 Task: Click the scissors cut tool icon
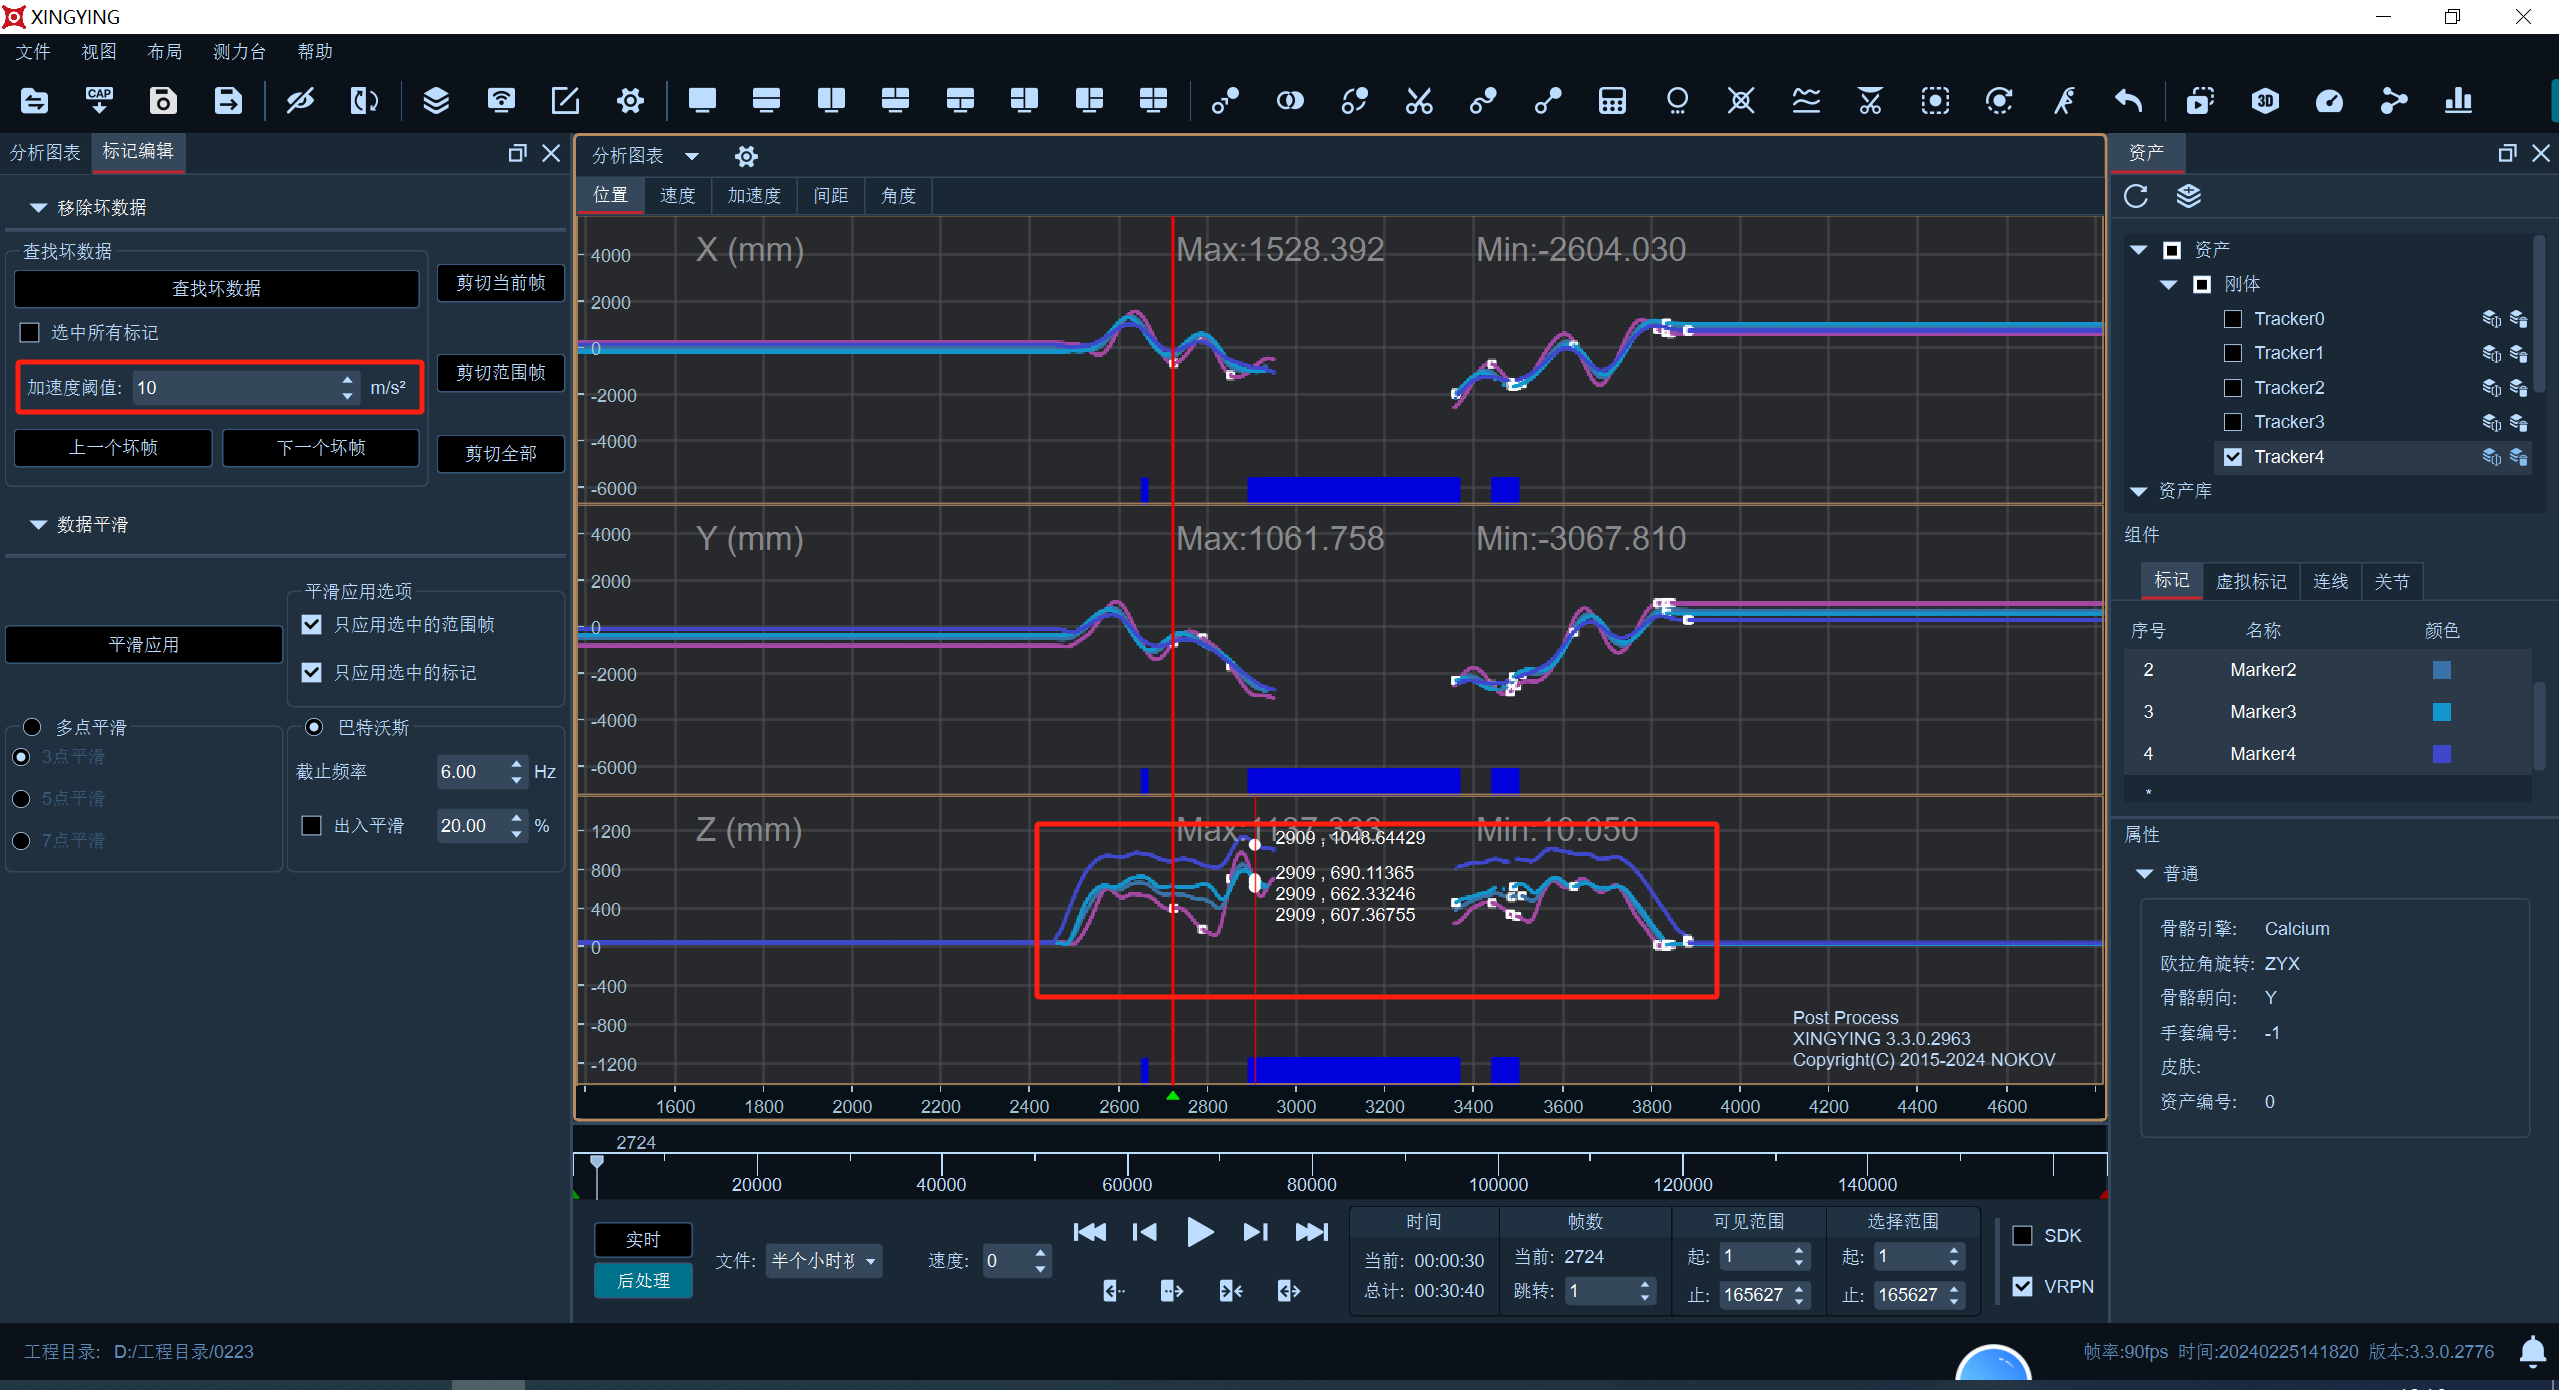1419,101
